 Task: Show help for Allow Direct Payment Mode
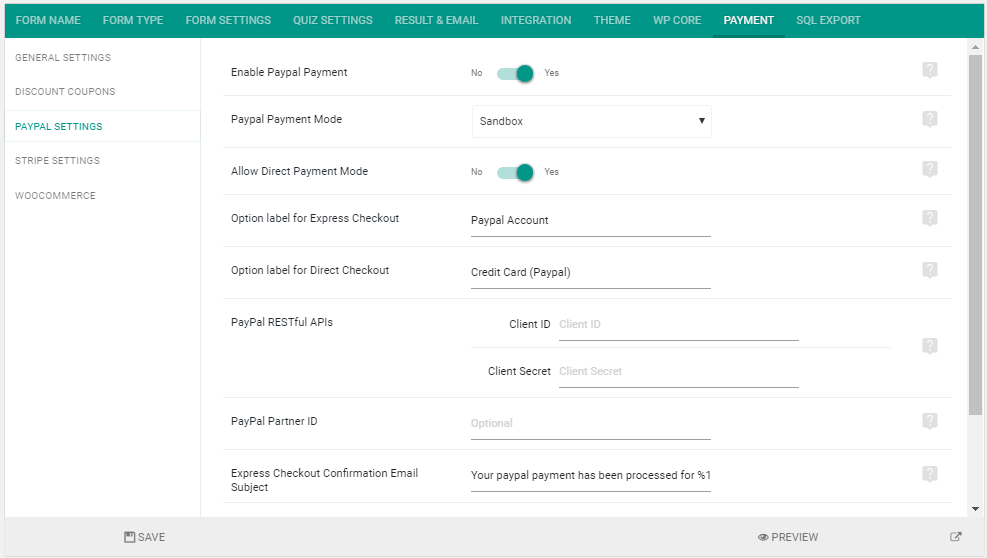coord(930,169)
